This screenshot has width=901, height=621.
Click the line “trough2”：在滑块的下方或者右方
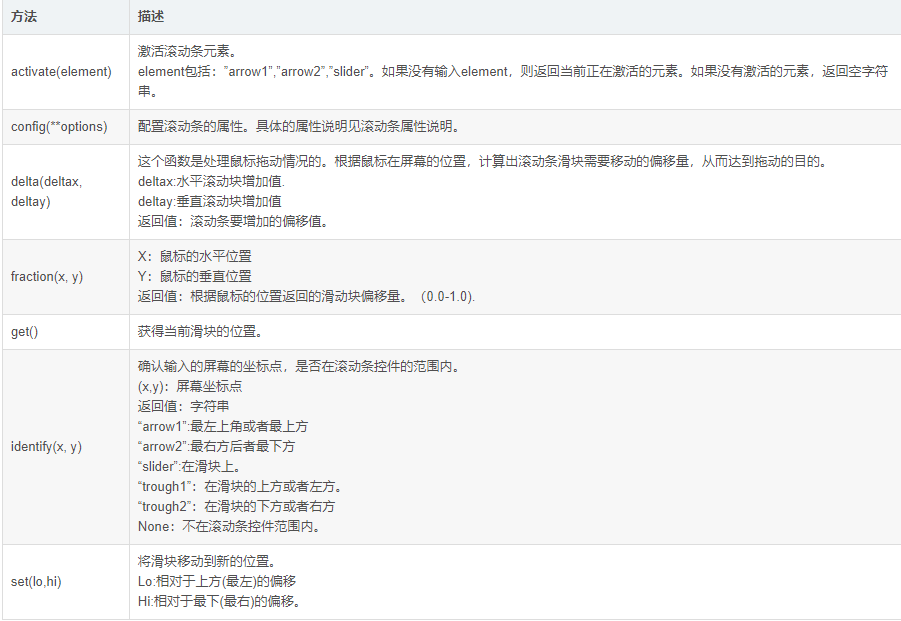pyautogui.click(x=236, y=507)
